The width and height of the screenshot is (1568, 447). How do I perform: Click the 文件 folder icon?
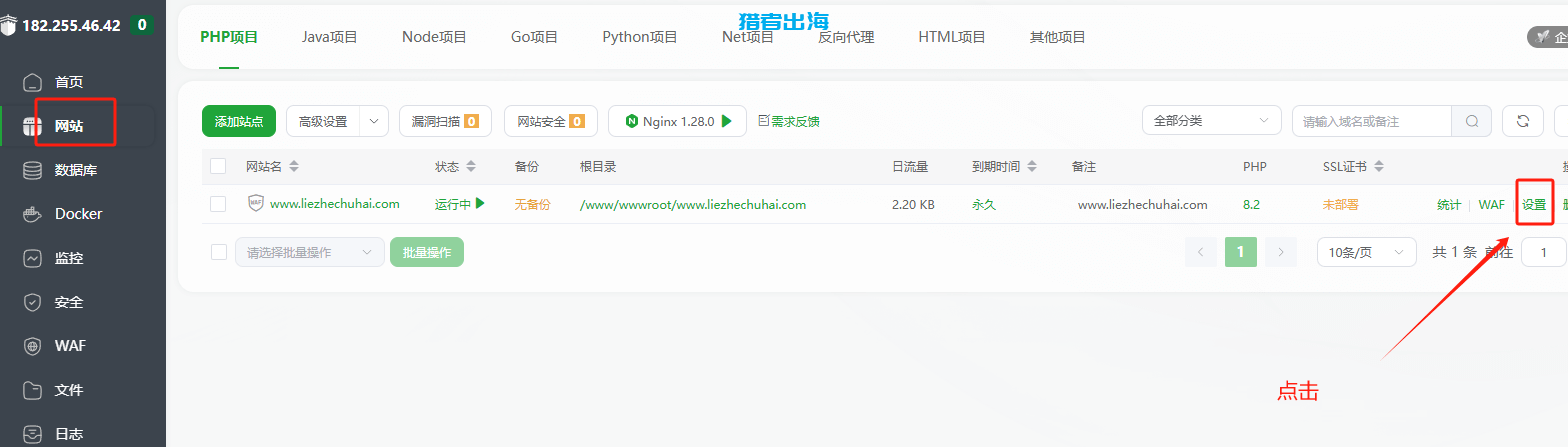tap(33, 390)
